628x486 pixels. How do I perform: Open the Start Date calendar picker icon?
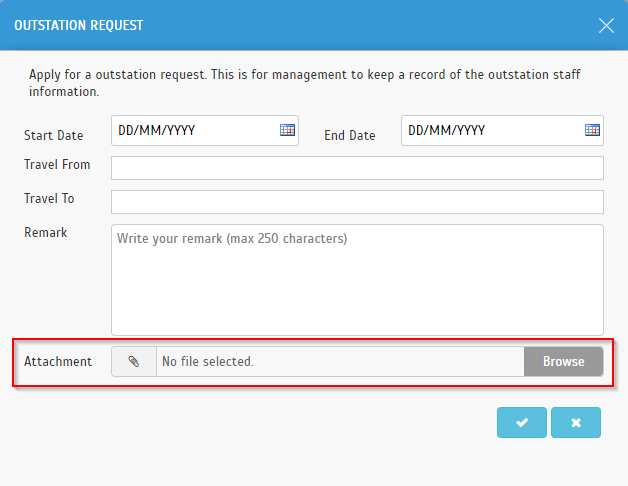point(287,130)
